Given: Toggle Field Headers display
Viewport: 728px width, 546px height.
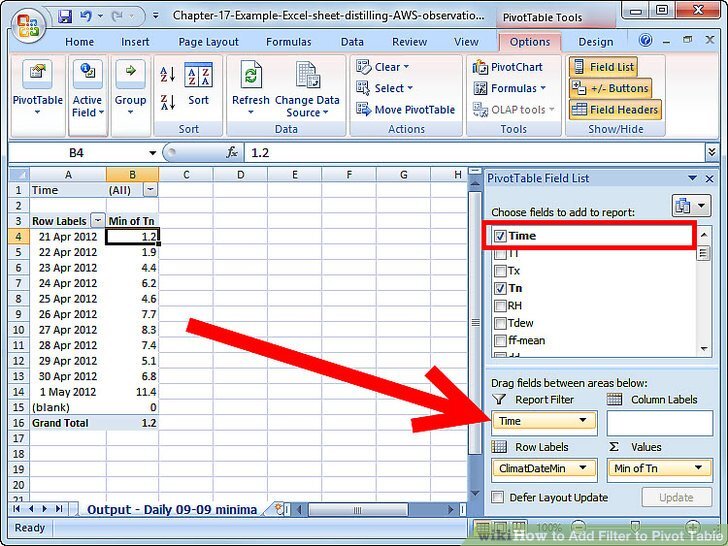Looking at the screenshot, I should pyautogui.click(x=615, y=110).
